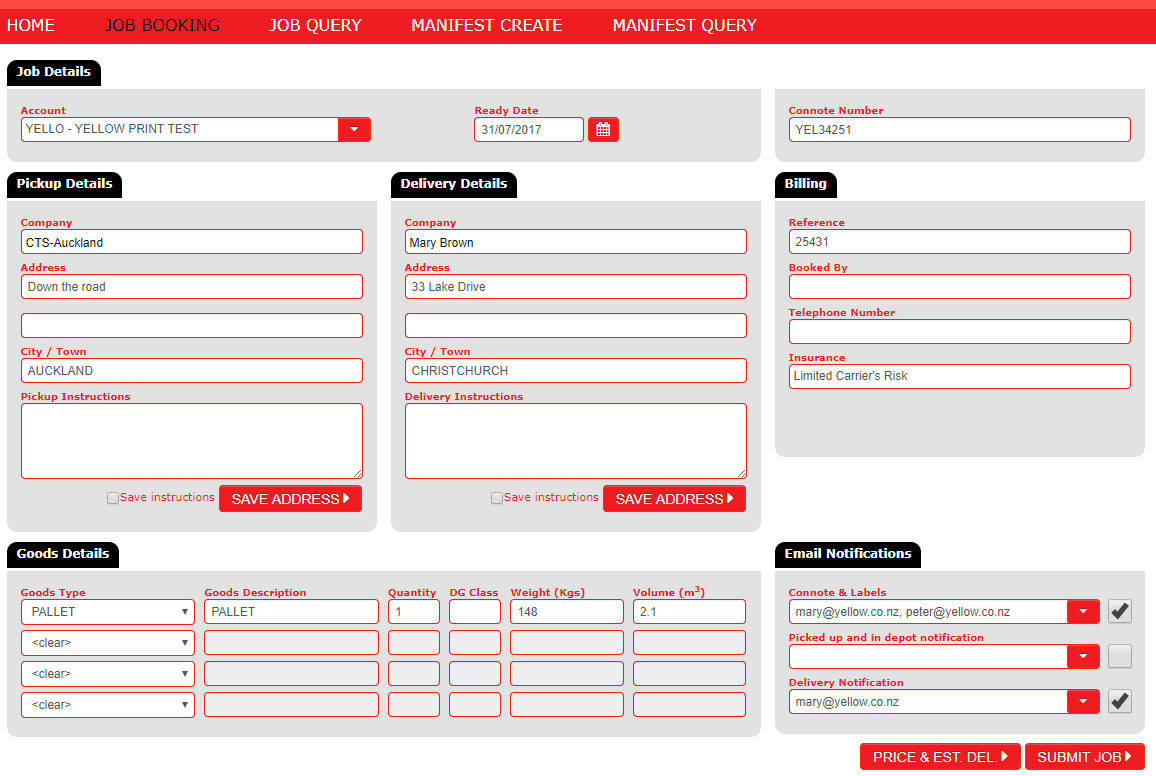Screen dimensions: 1156x776
Task: Open the JOB BOOKING menu
Action: [x=162, y=25]
